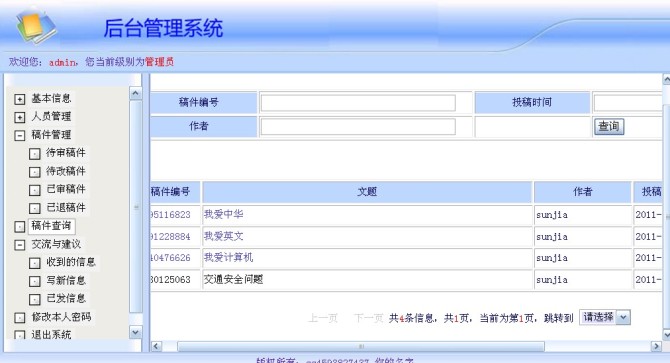Click manuscript number ending 0476626
Screen dimensions: 670x363
click(x=170, y=258)
